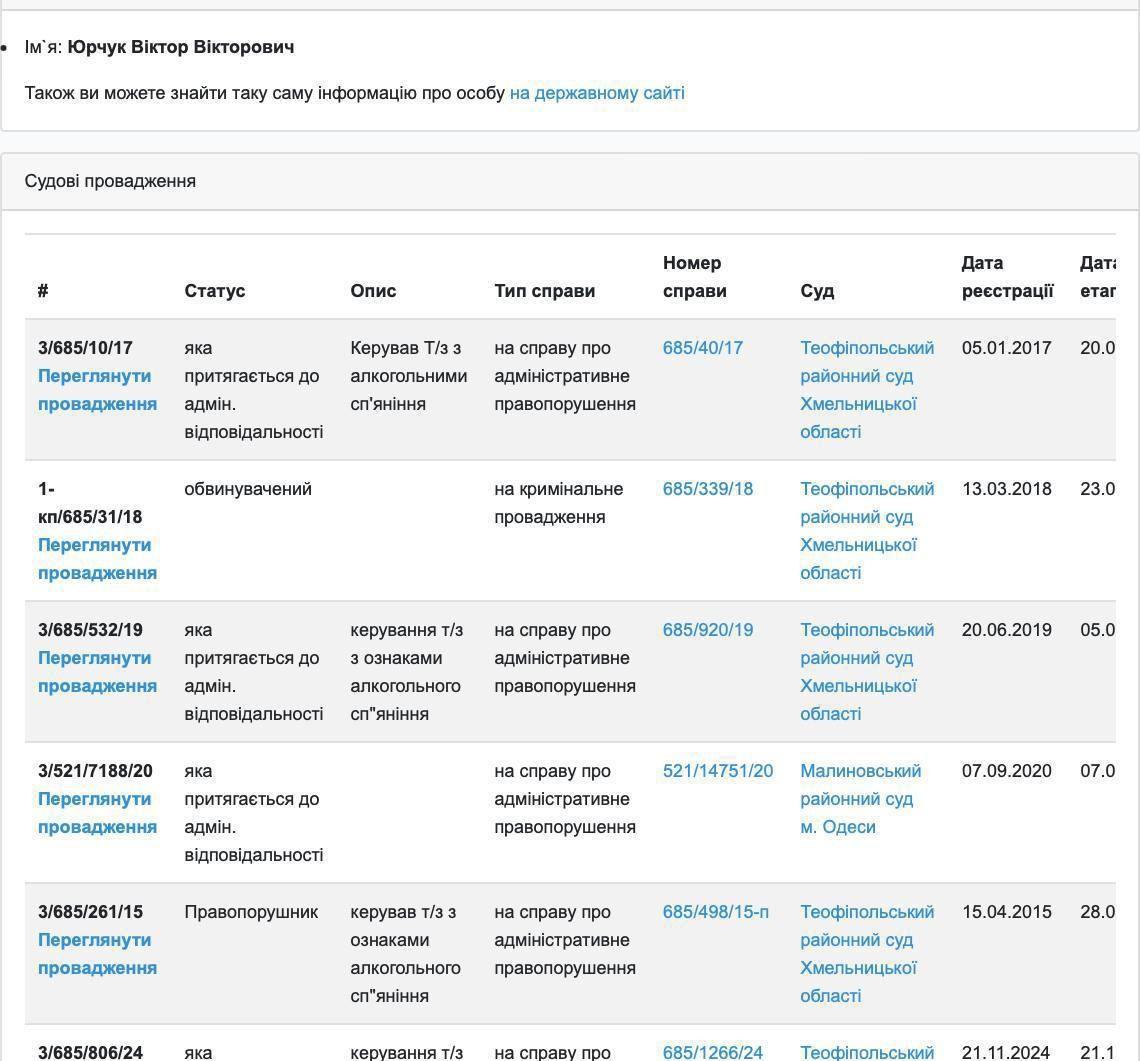The height and width of the screenshot is (1061, 1140).
Task: Click the 'Дата реєстрації' column header
Action: click(1007, 277)
